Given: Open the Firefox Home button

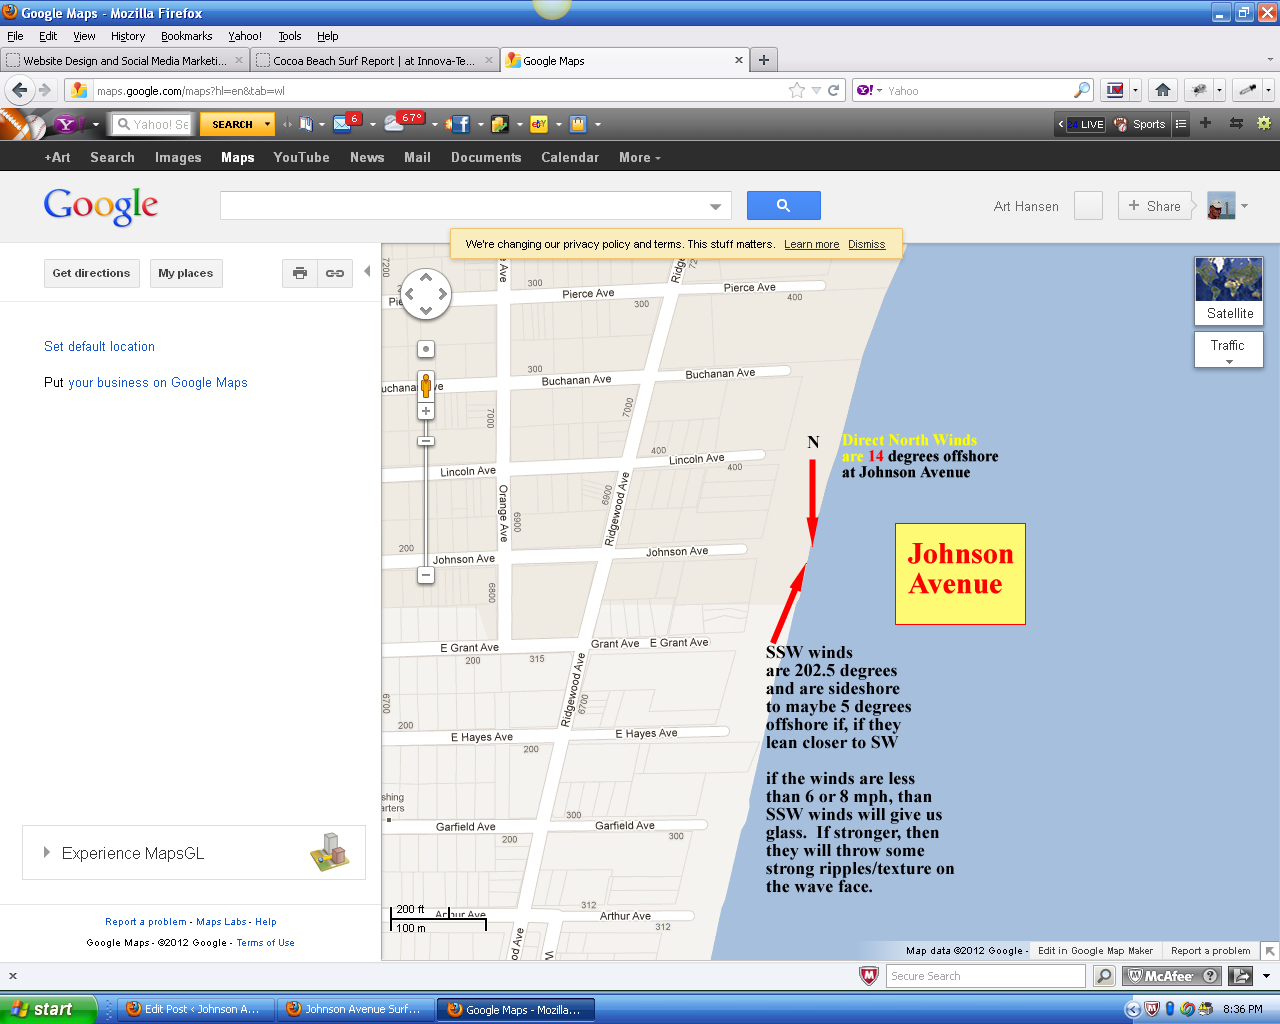Looking at the screenshot, I should tap(1162, 90).
